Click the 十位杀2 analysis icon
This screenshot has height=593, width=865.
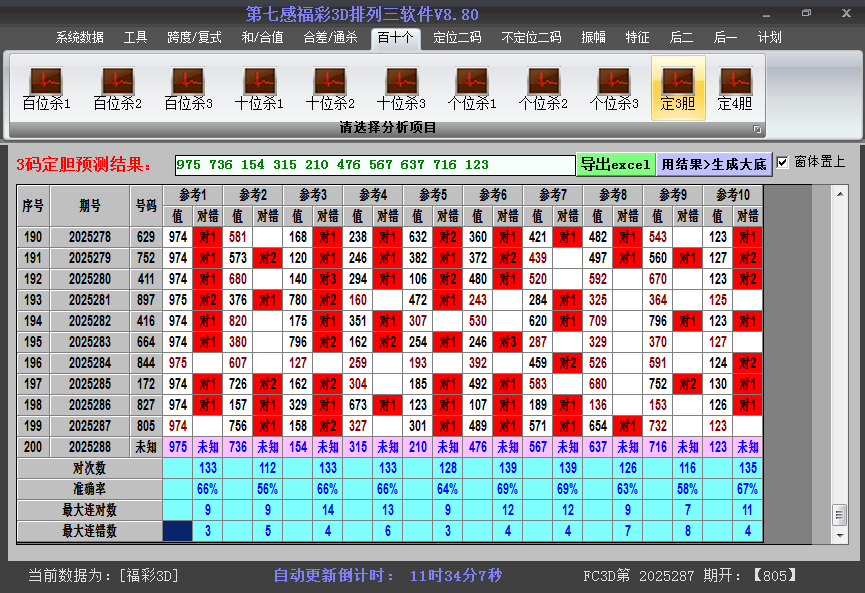point(330,88)
